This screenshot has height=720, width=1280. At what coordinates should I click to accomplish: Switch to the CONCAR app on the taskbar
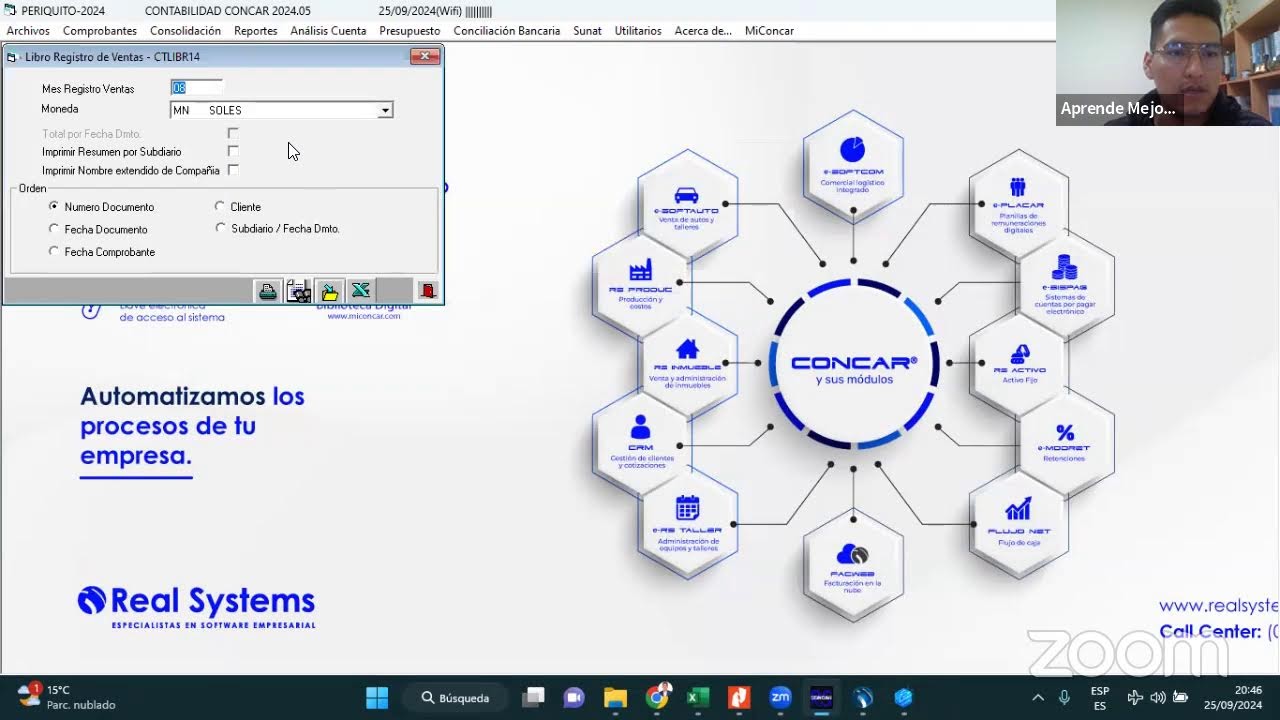point(821,697)
